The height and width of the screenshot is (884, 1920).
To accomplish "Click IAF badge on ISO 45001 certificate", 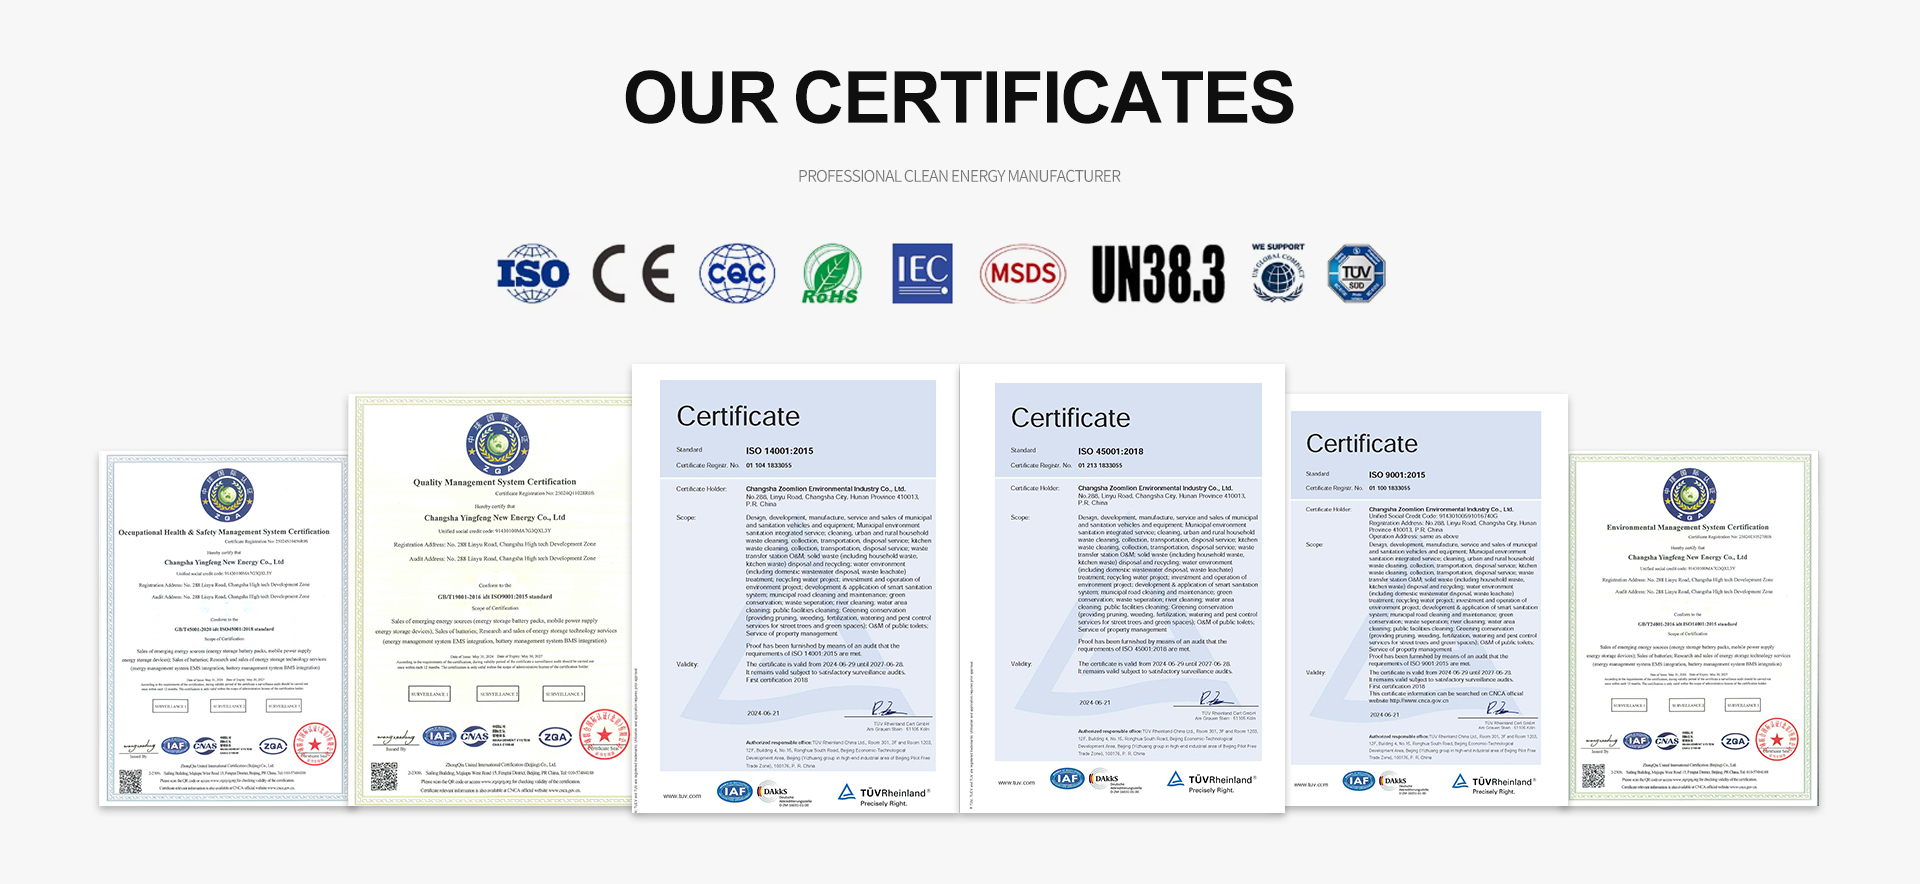I will [1067, 778].
